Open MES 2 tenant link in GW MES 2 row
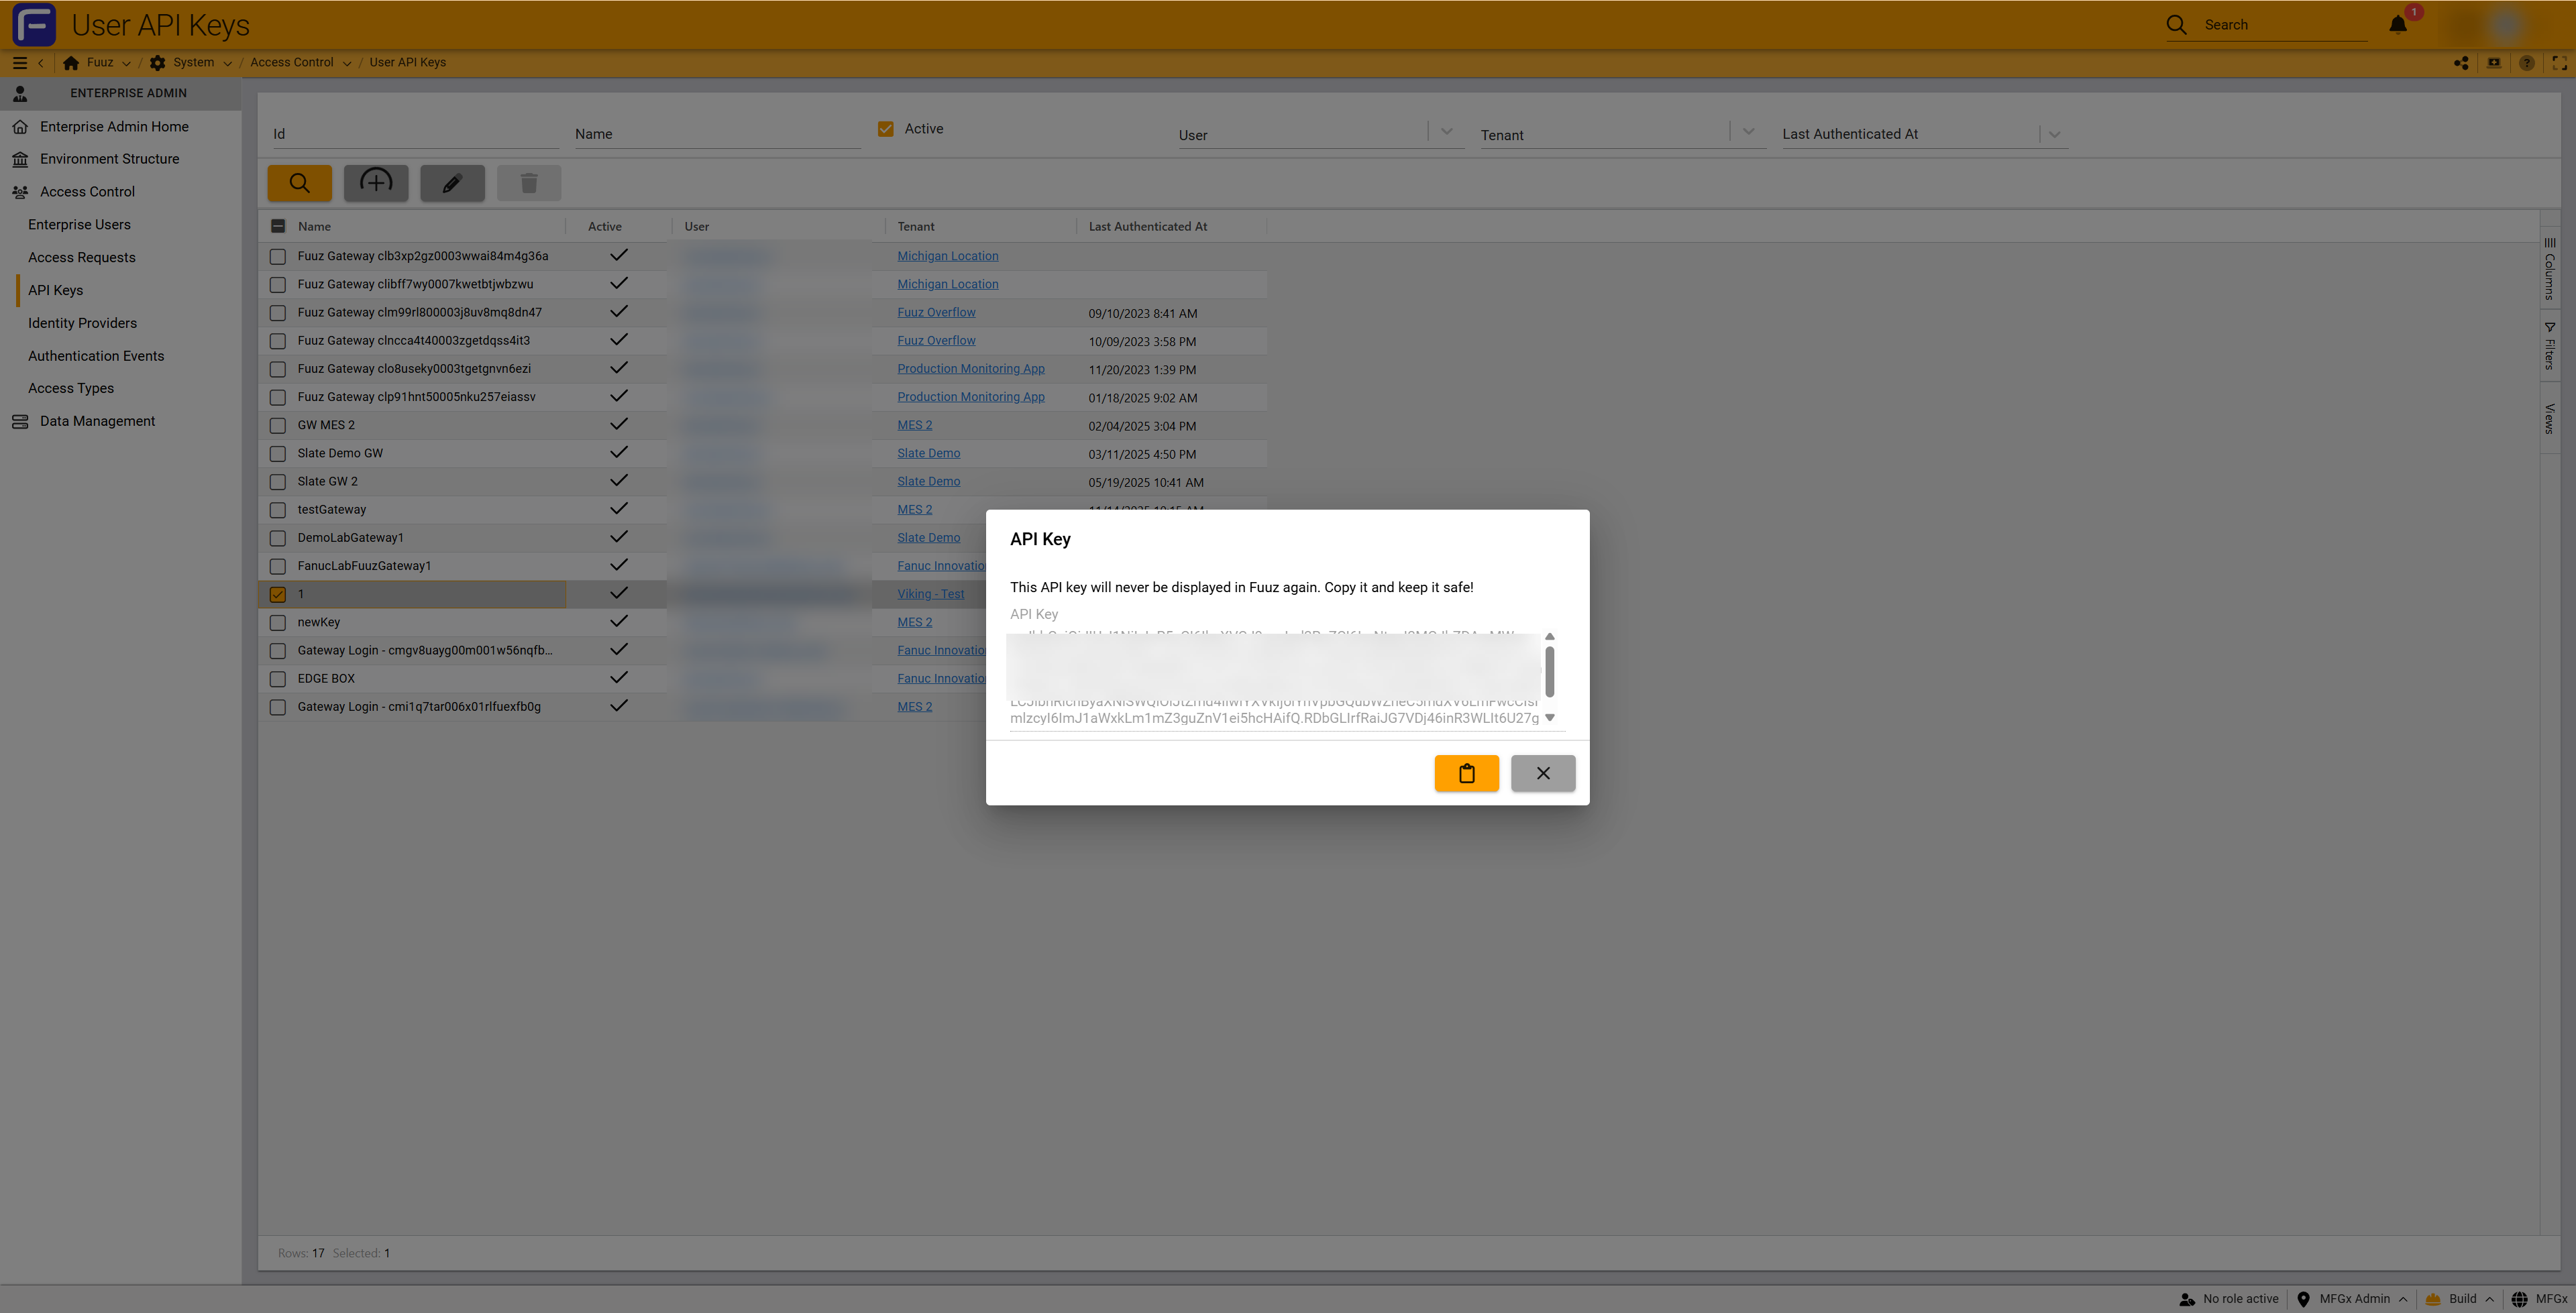This screenshot has width=2576, height=1313. click(914, 425)
